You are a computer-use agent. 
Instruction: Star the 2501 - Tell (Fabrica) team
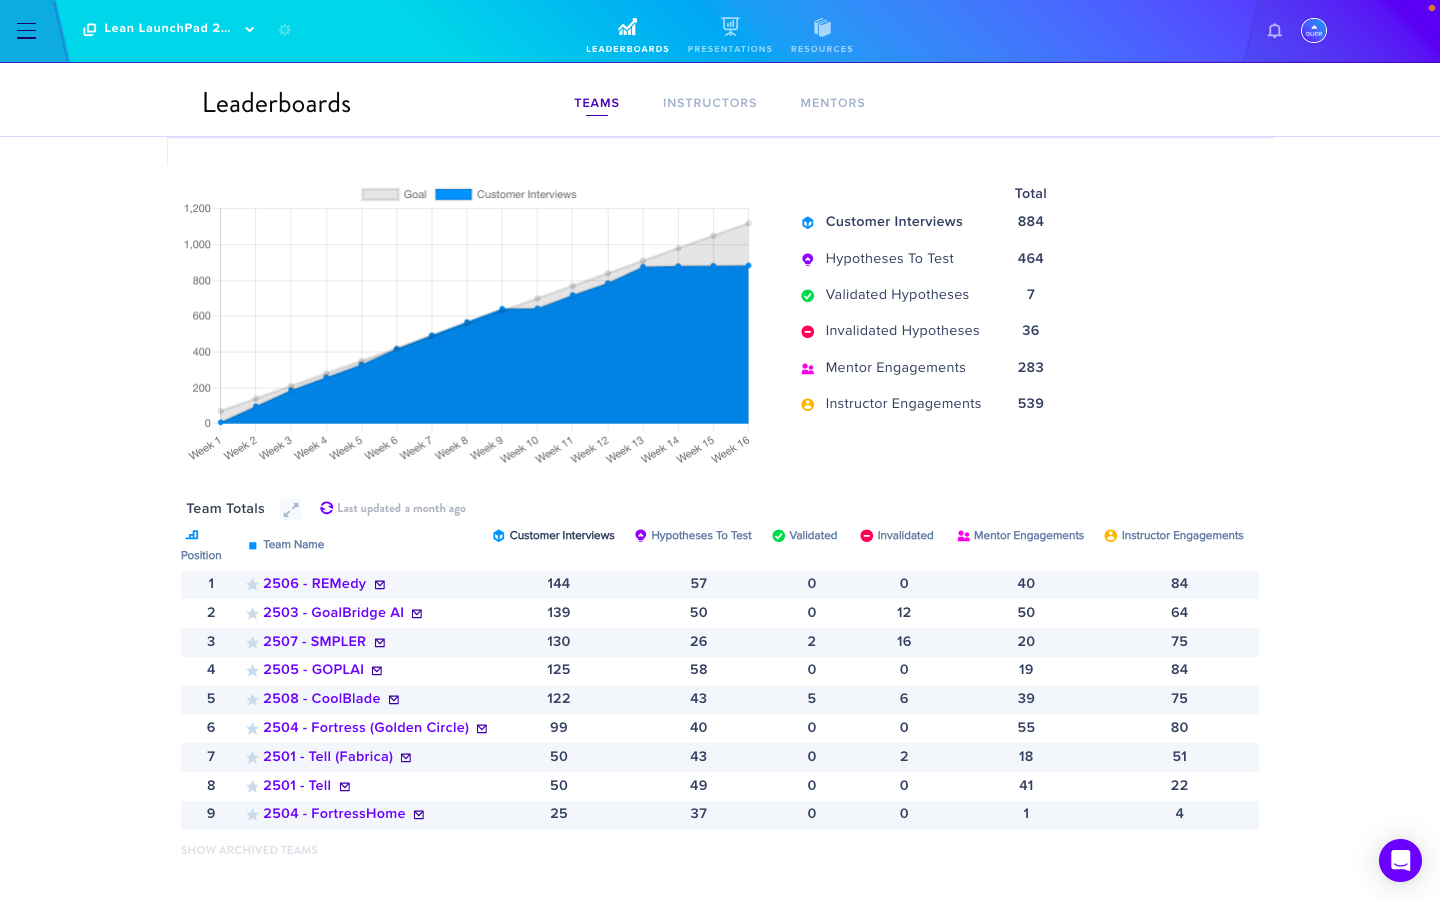(x=253, y=758)
